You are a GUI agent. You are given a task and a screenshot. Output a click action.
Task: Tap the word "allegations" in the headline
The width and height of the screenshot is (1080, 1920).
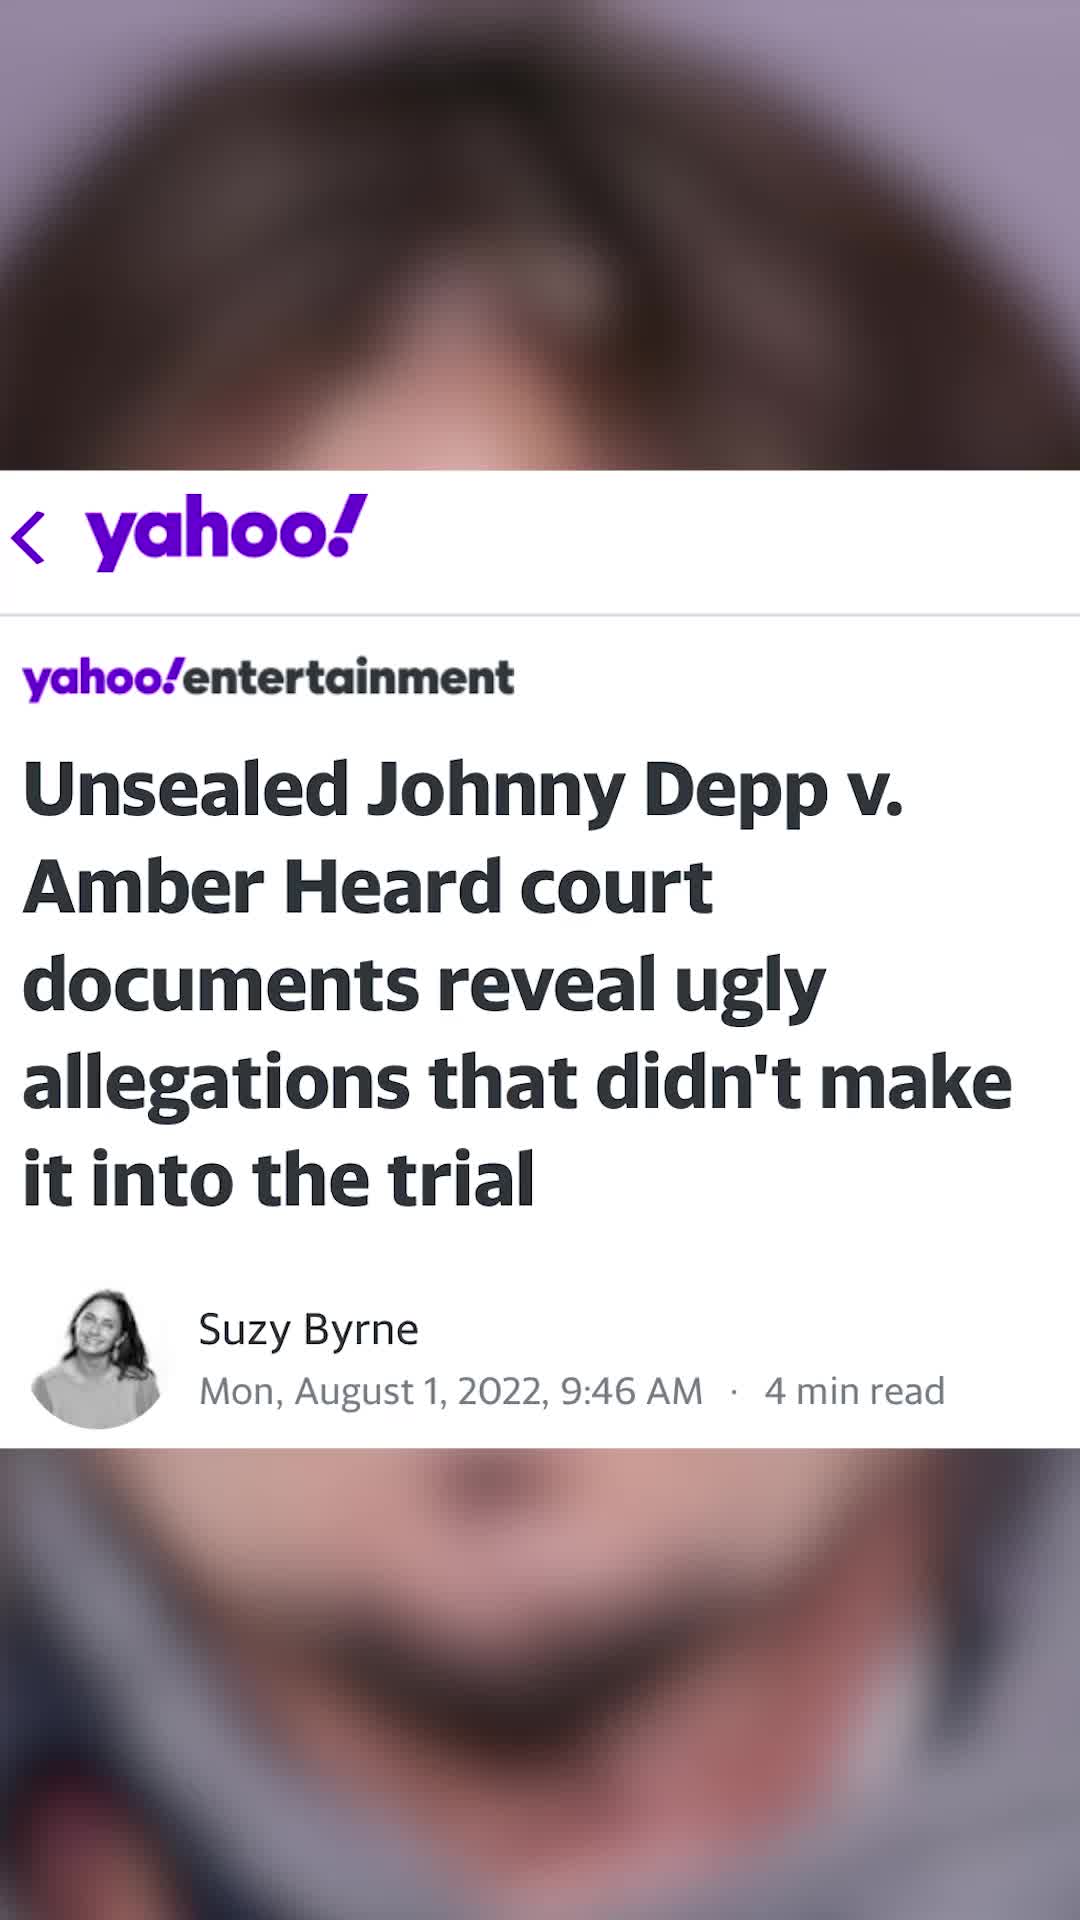[x=216, y=1083]
